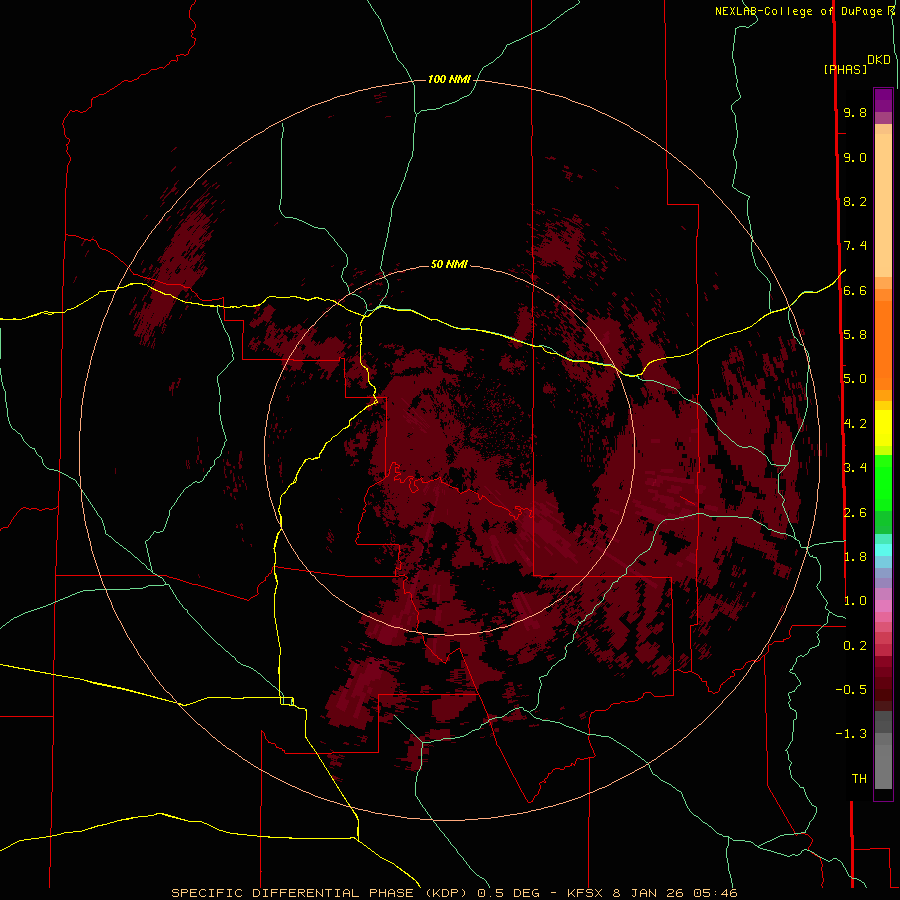
Task: Click the "100 NMI" range ring label
Action: tap(449, 79)
